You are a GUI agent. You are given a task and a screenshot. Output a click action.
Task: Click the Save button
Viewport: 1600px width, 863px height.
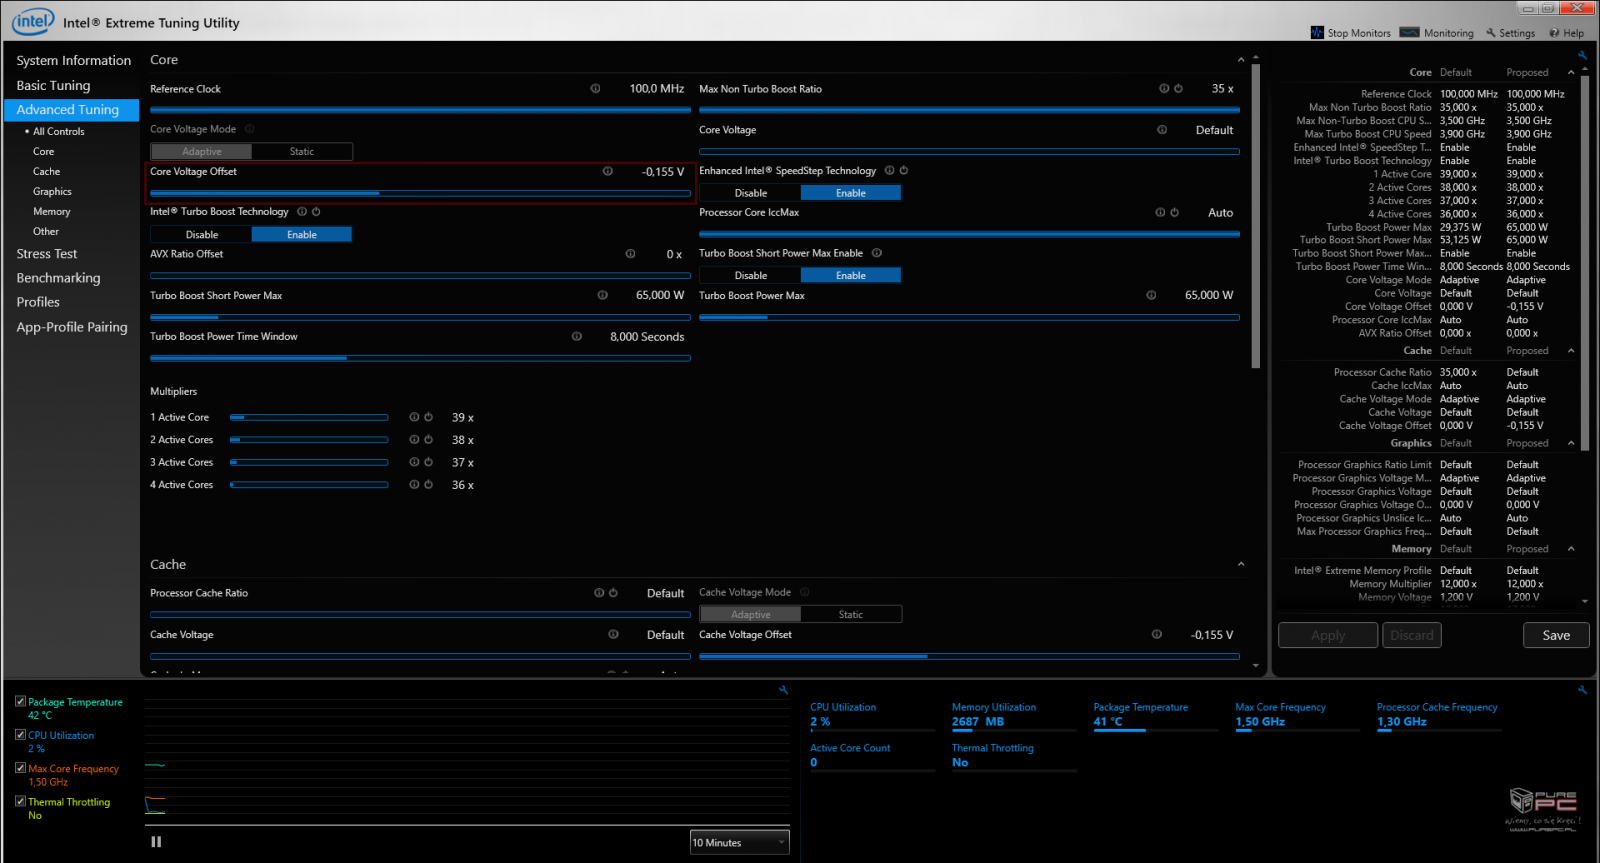[x=1555, y=635]
